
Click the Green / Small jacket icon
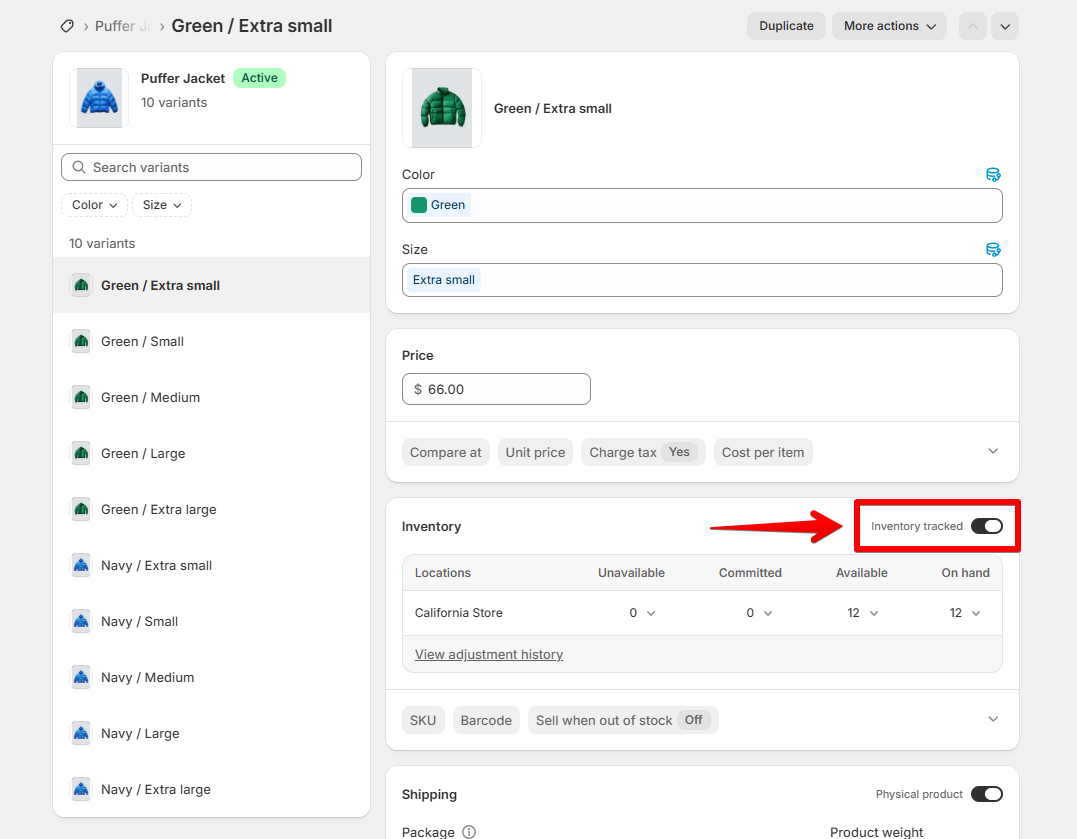81,342
